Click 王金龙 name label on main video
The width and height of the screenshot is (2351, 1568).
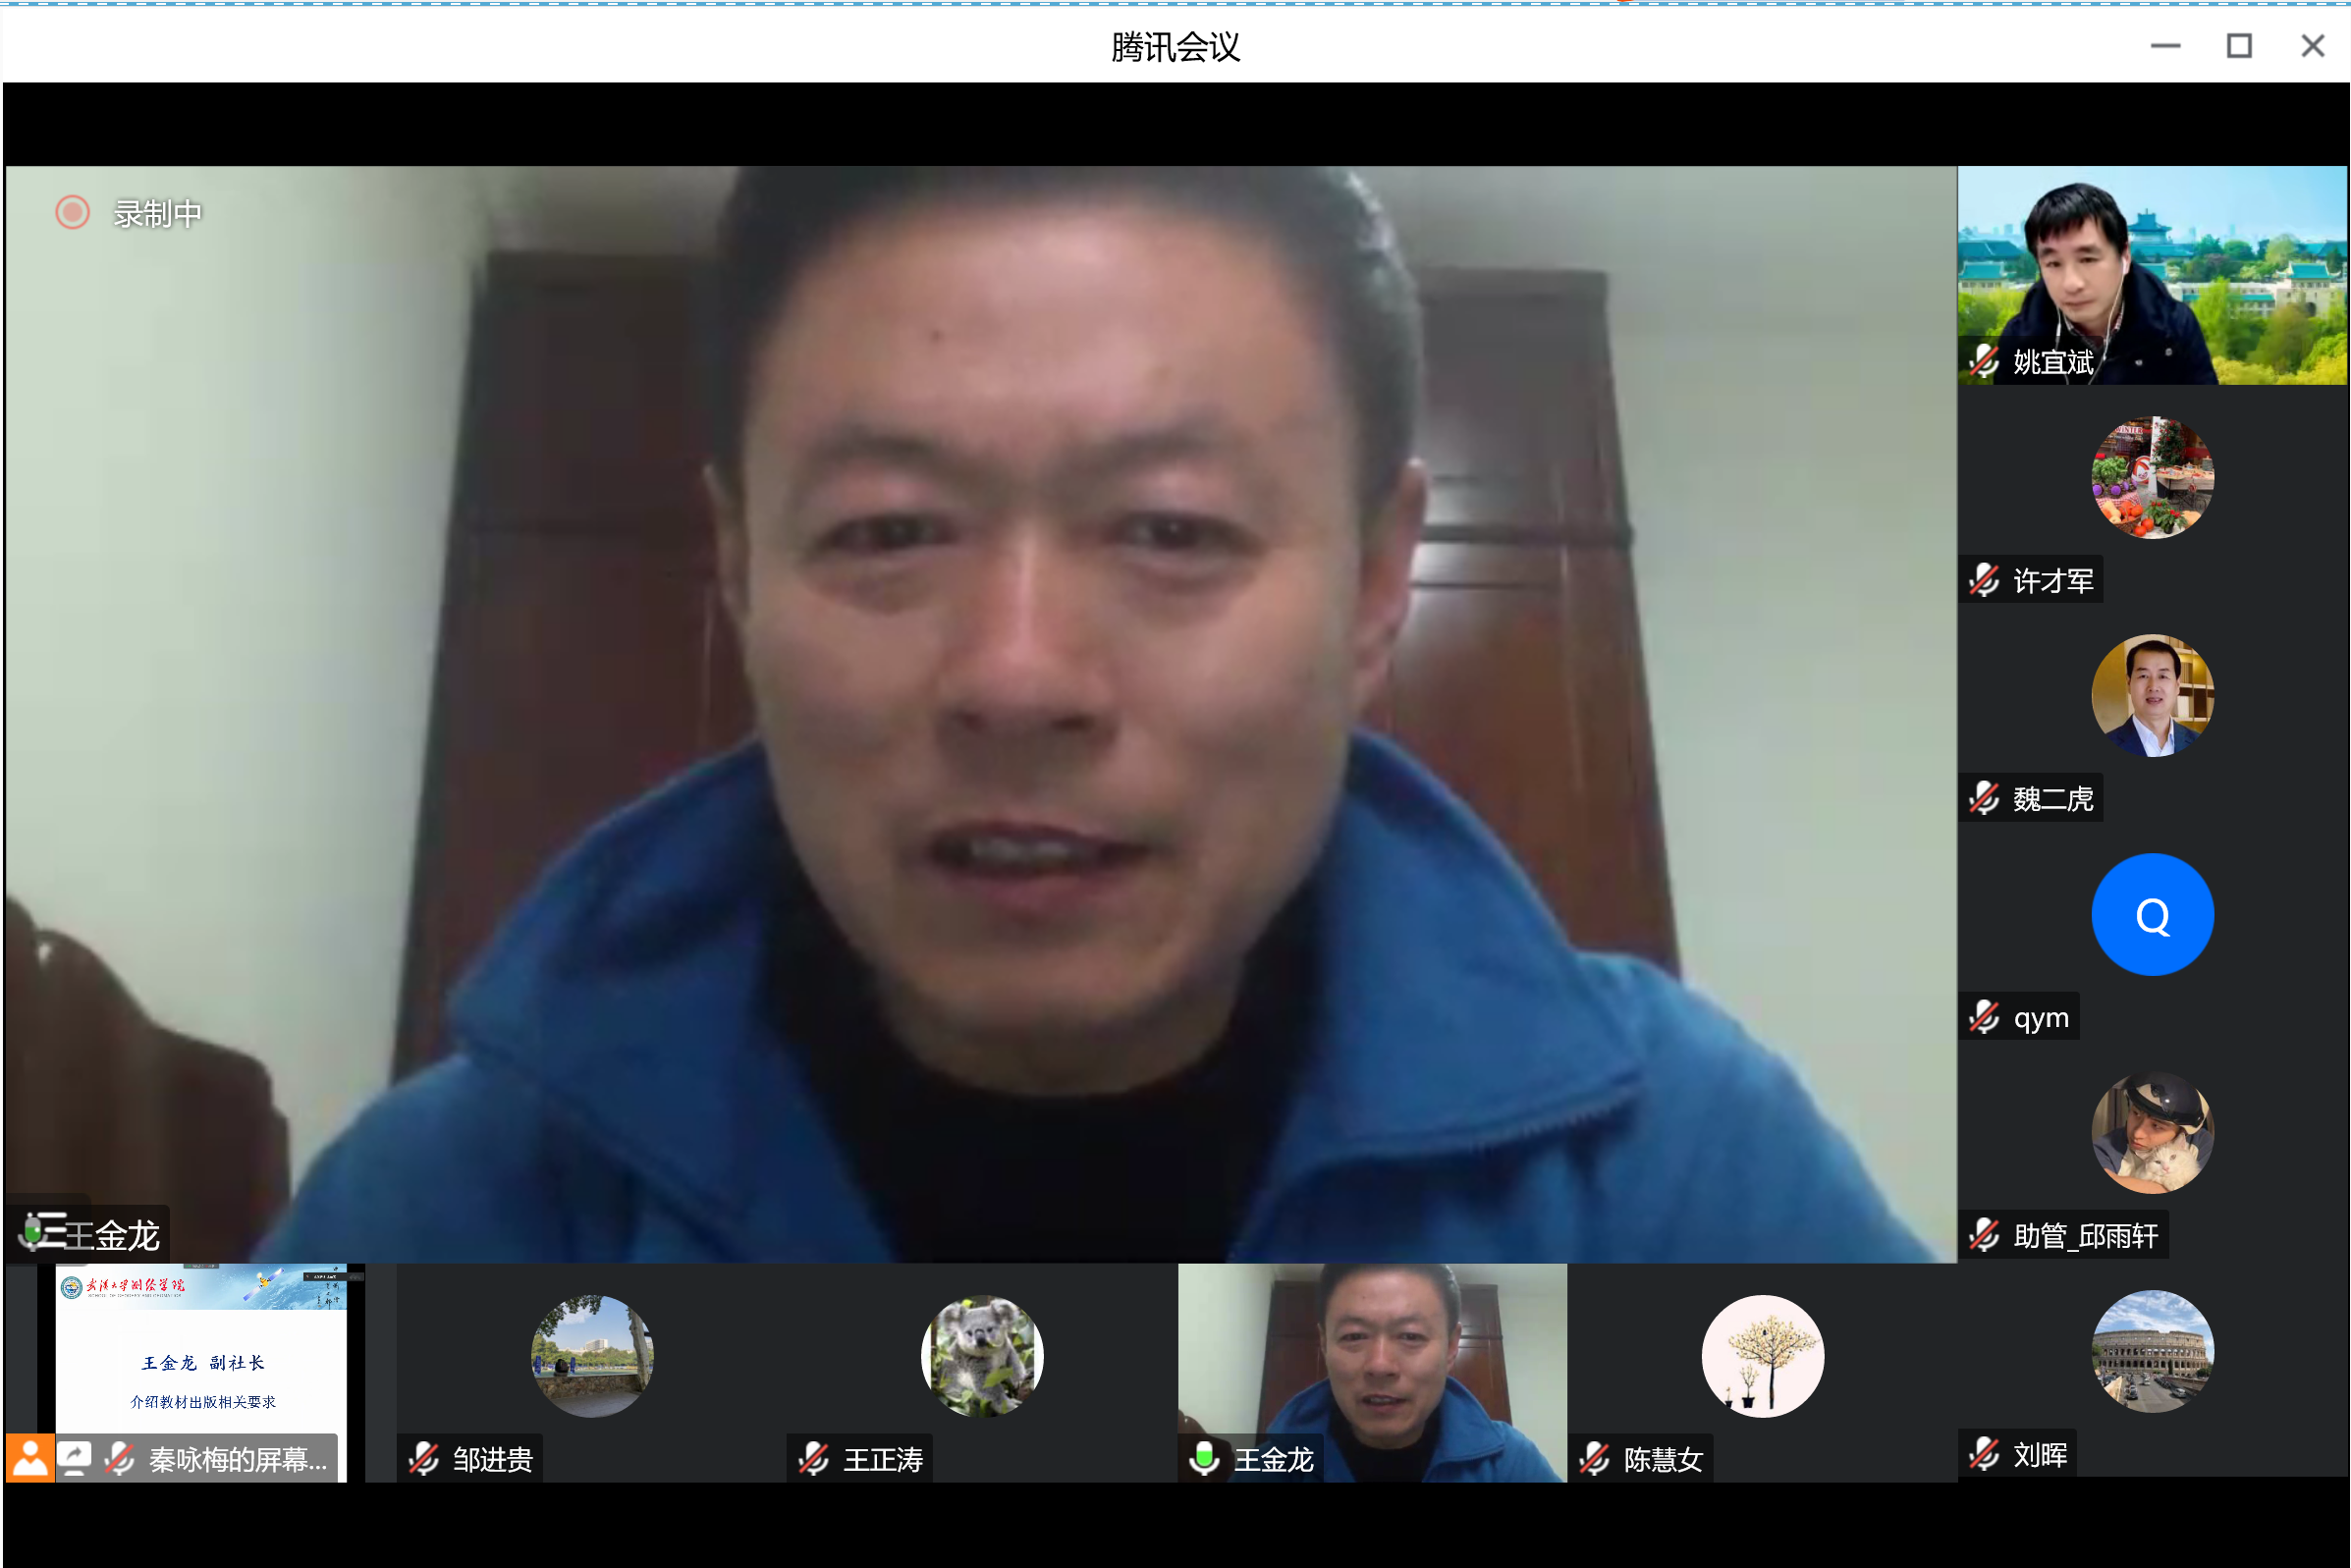point(112,1236)
